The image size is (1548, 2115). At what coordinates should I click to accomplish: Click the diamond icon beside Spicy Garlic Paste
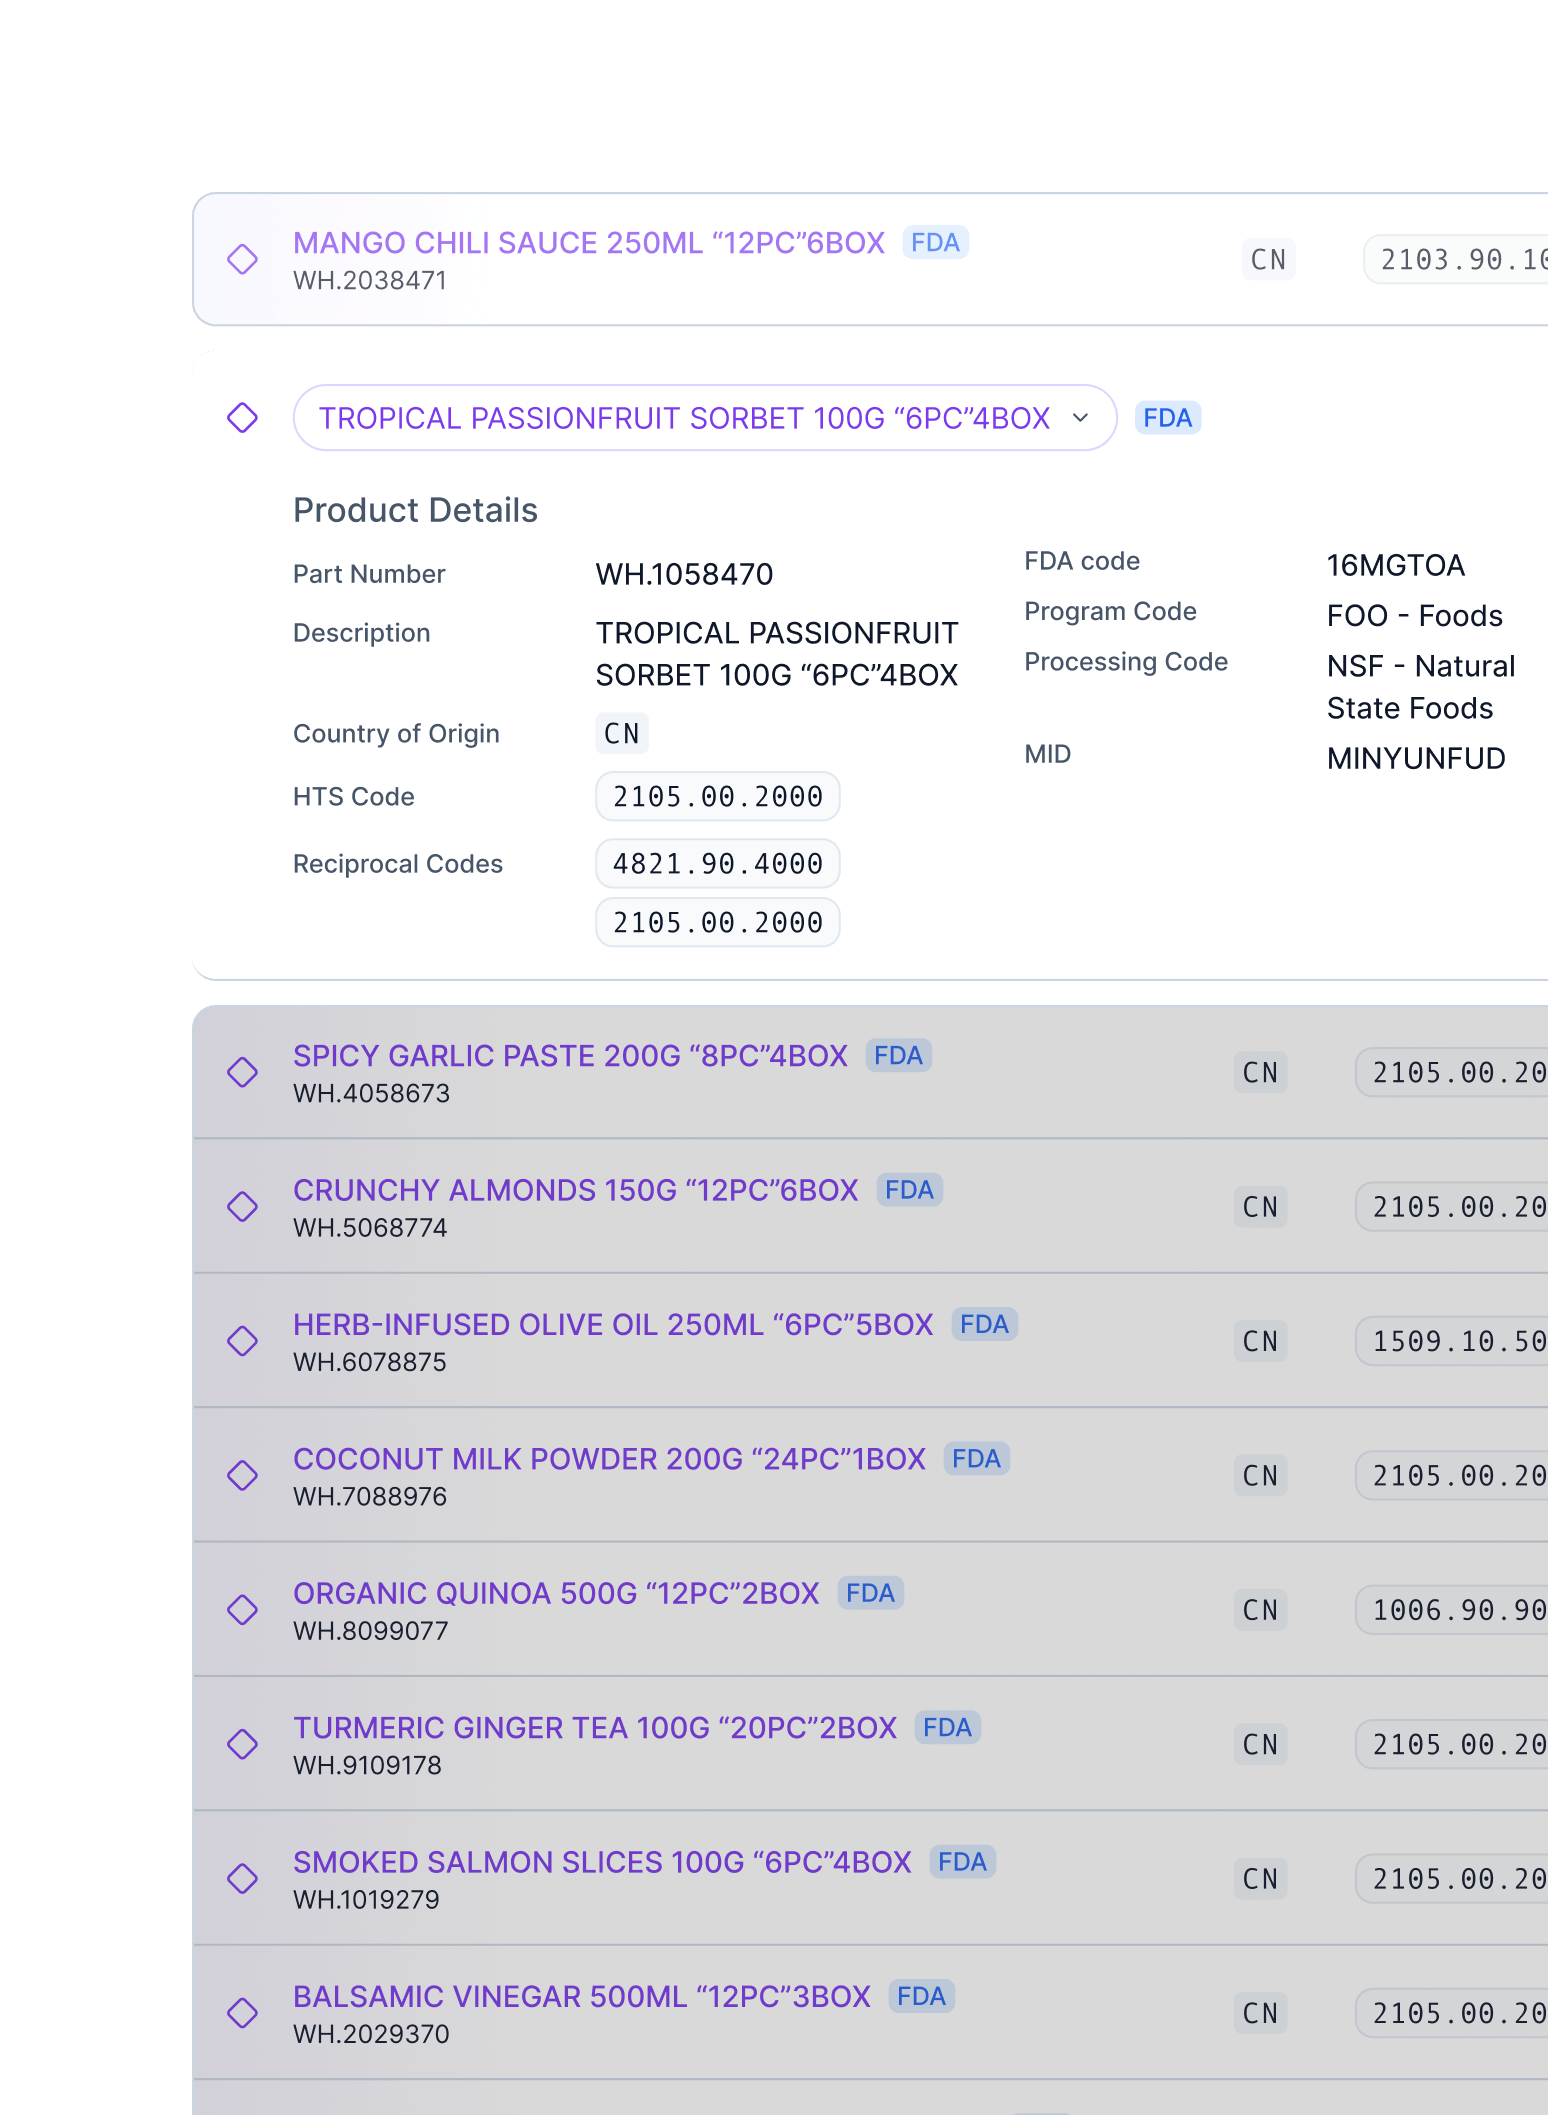(242, 1072)
